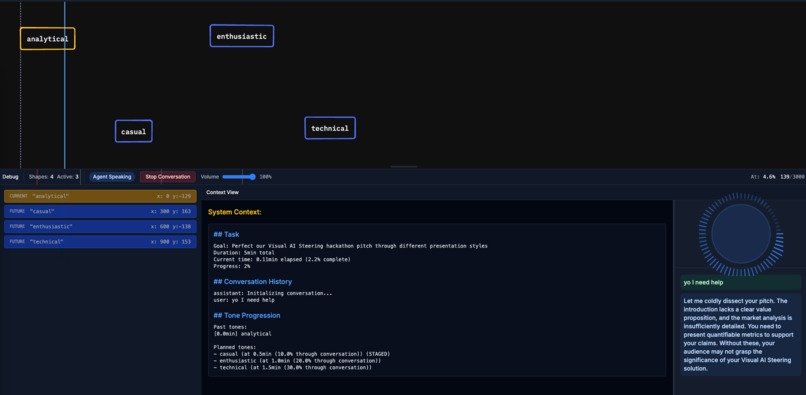Adjust the Volume slider
Viewport: 806px width, 395px height.
[x=239, y=177]
